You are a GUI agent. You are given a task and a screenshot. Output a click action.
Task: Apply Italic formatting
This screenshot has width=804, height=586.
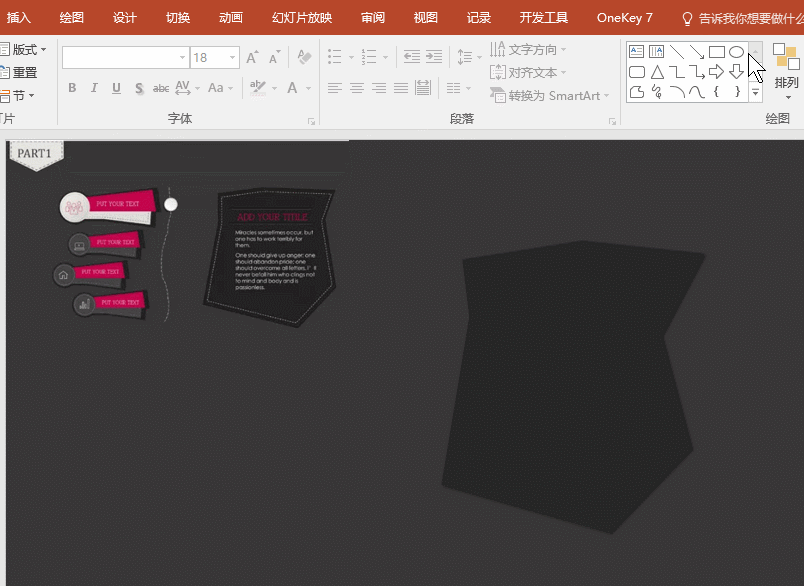pos(93,88)
